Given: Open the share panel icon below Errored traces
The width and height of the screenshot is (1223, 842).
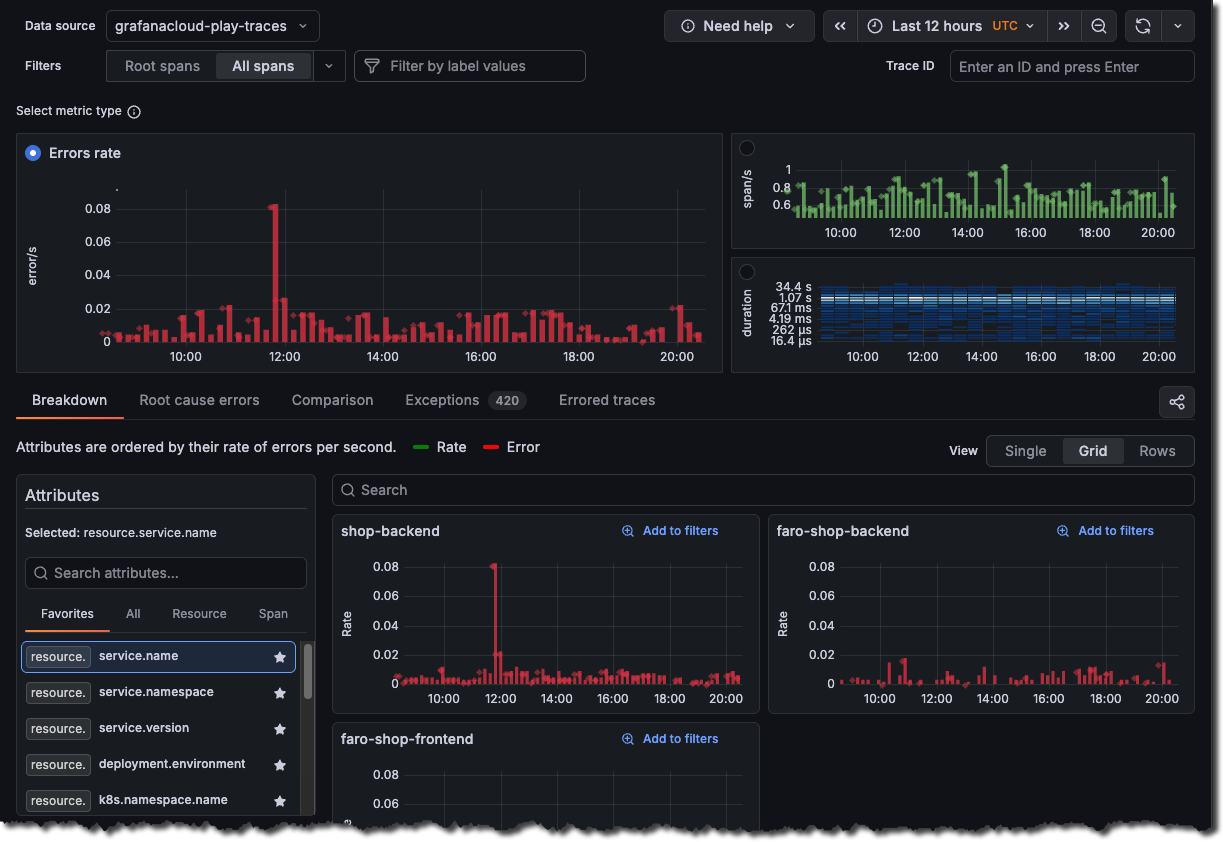Looking at the screenshot, I should [x=1176, y=402].
